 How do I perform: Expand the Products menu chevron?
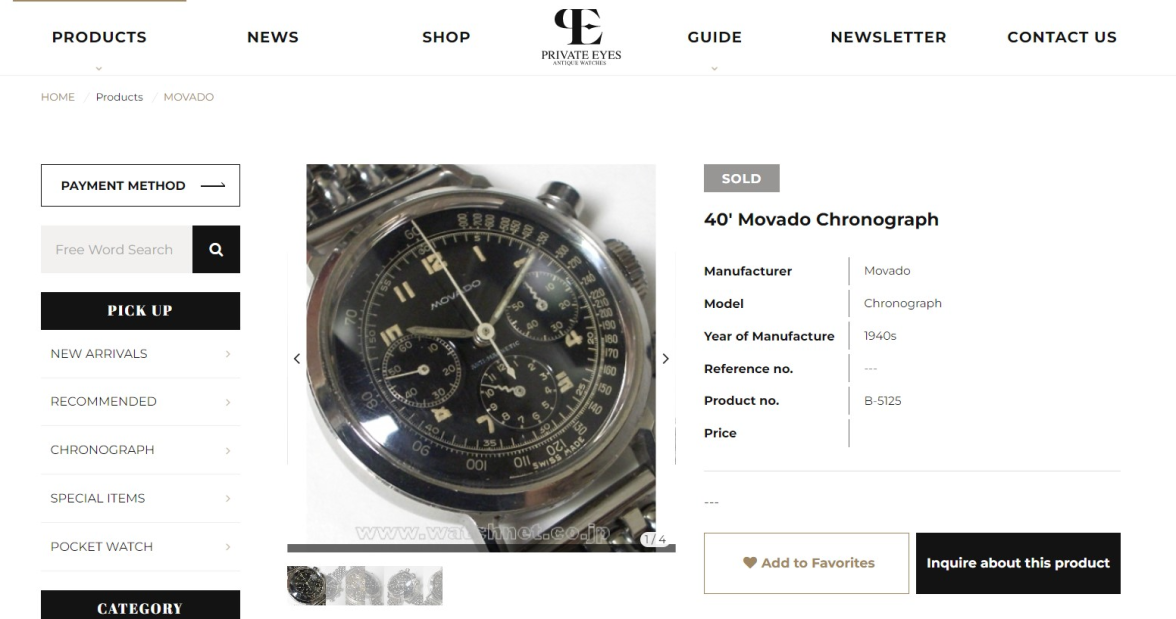[x=99, y=68]
